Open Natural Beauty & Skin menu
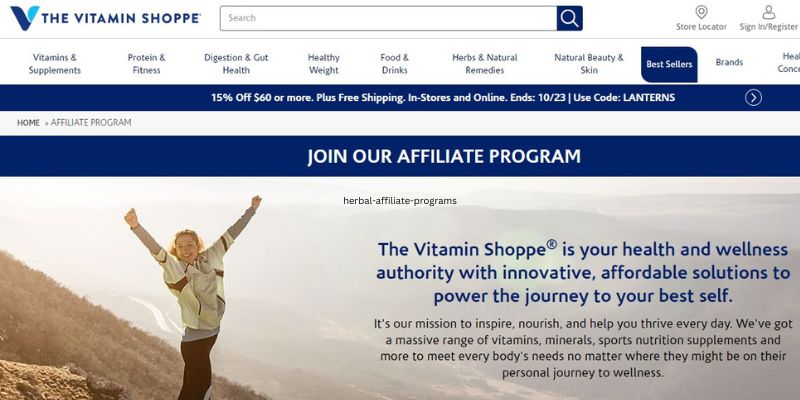 pyautogui.click(x=589, y=64)
